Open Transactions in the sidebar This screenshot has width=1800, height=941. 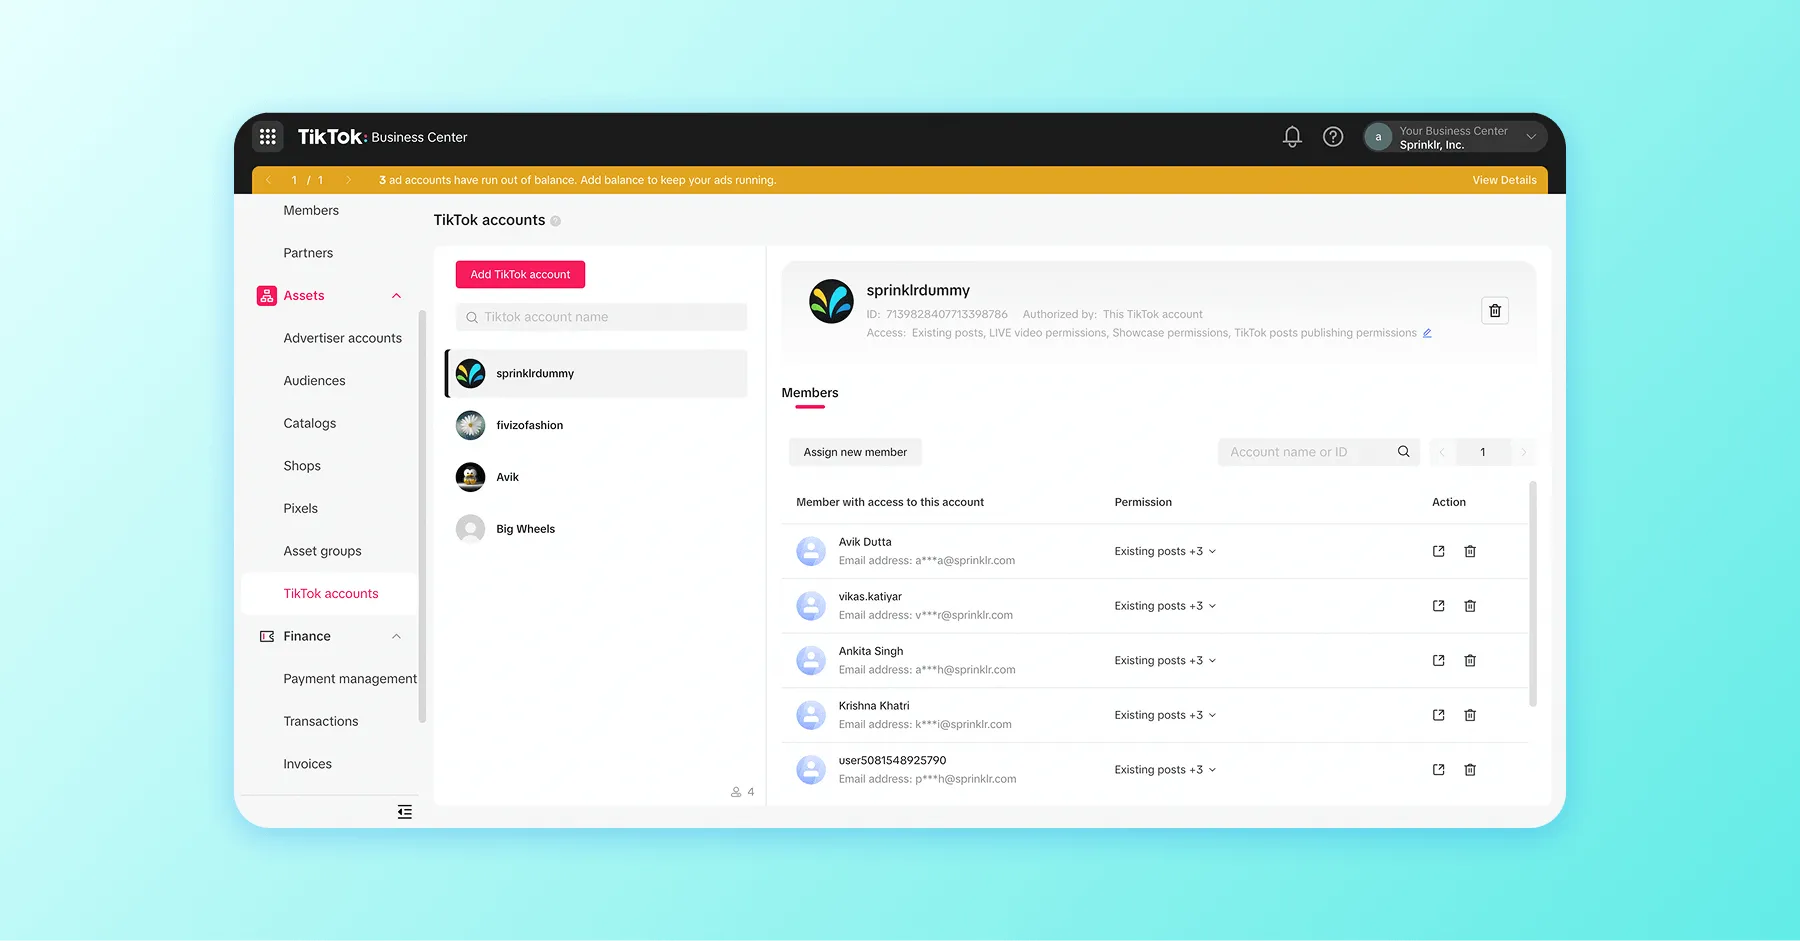click(320, 721)
